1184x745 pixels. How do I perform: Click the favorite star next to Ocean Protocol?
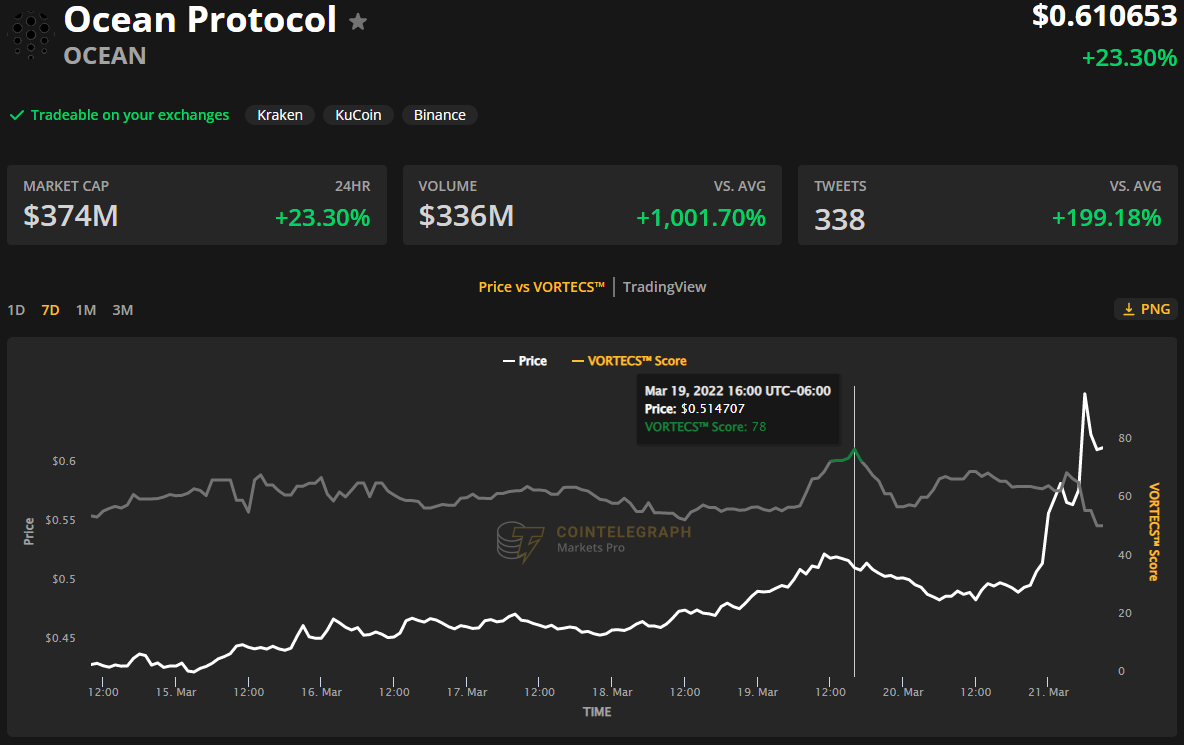(358, 22)
